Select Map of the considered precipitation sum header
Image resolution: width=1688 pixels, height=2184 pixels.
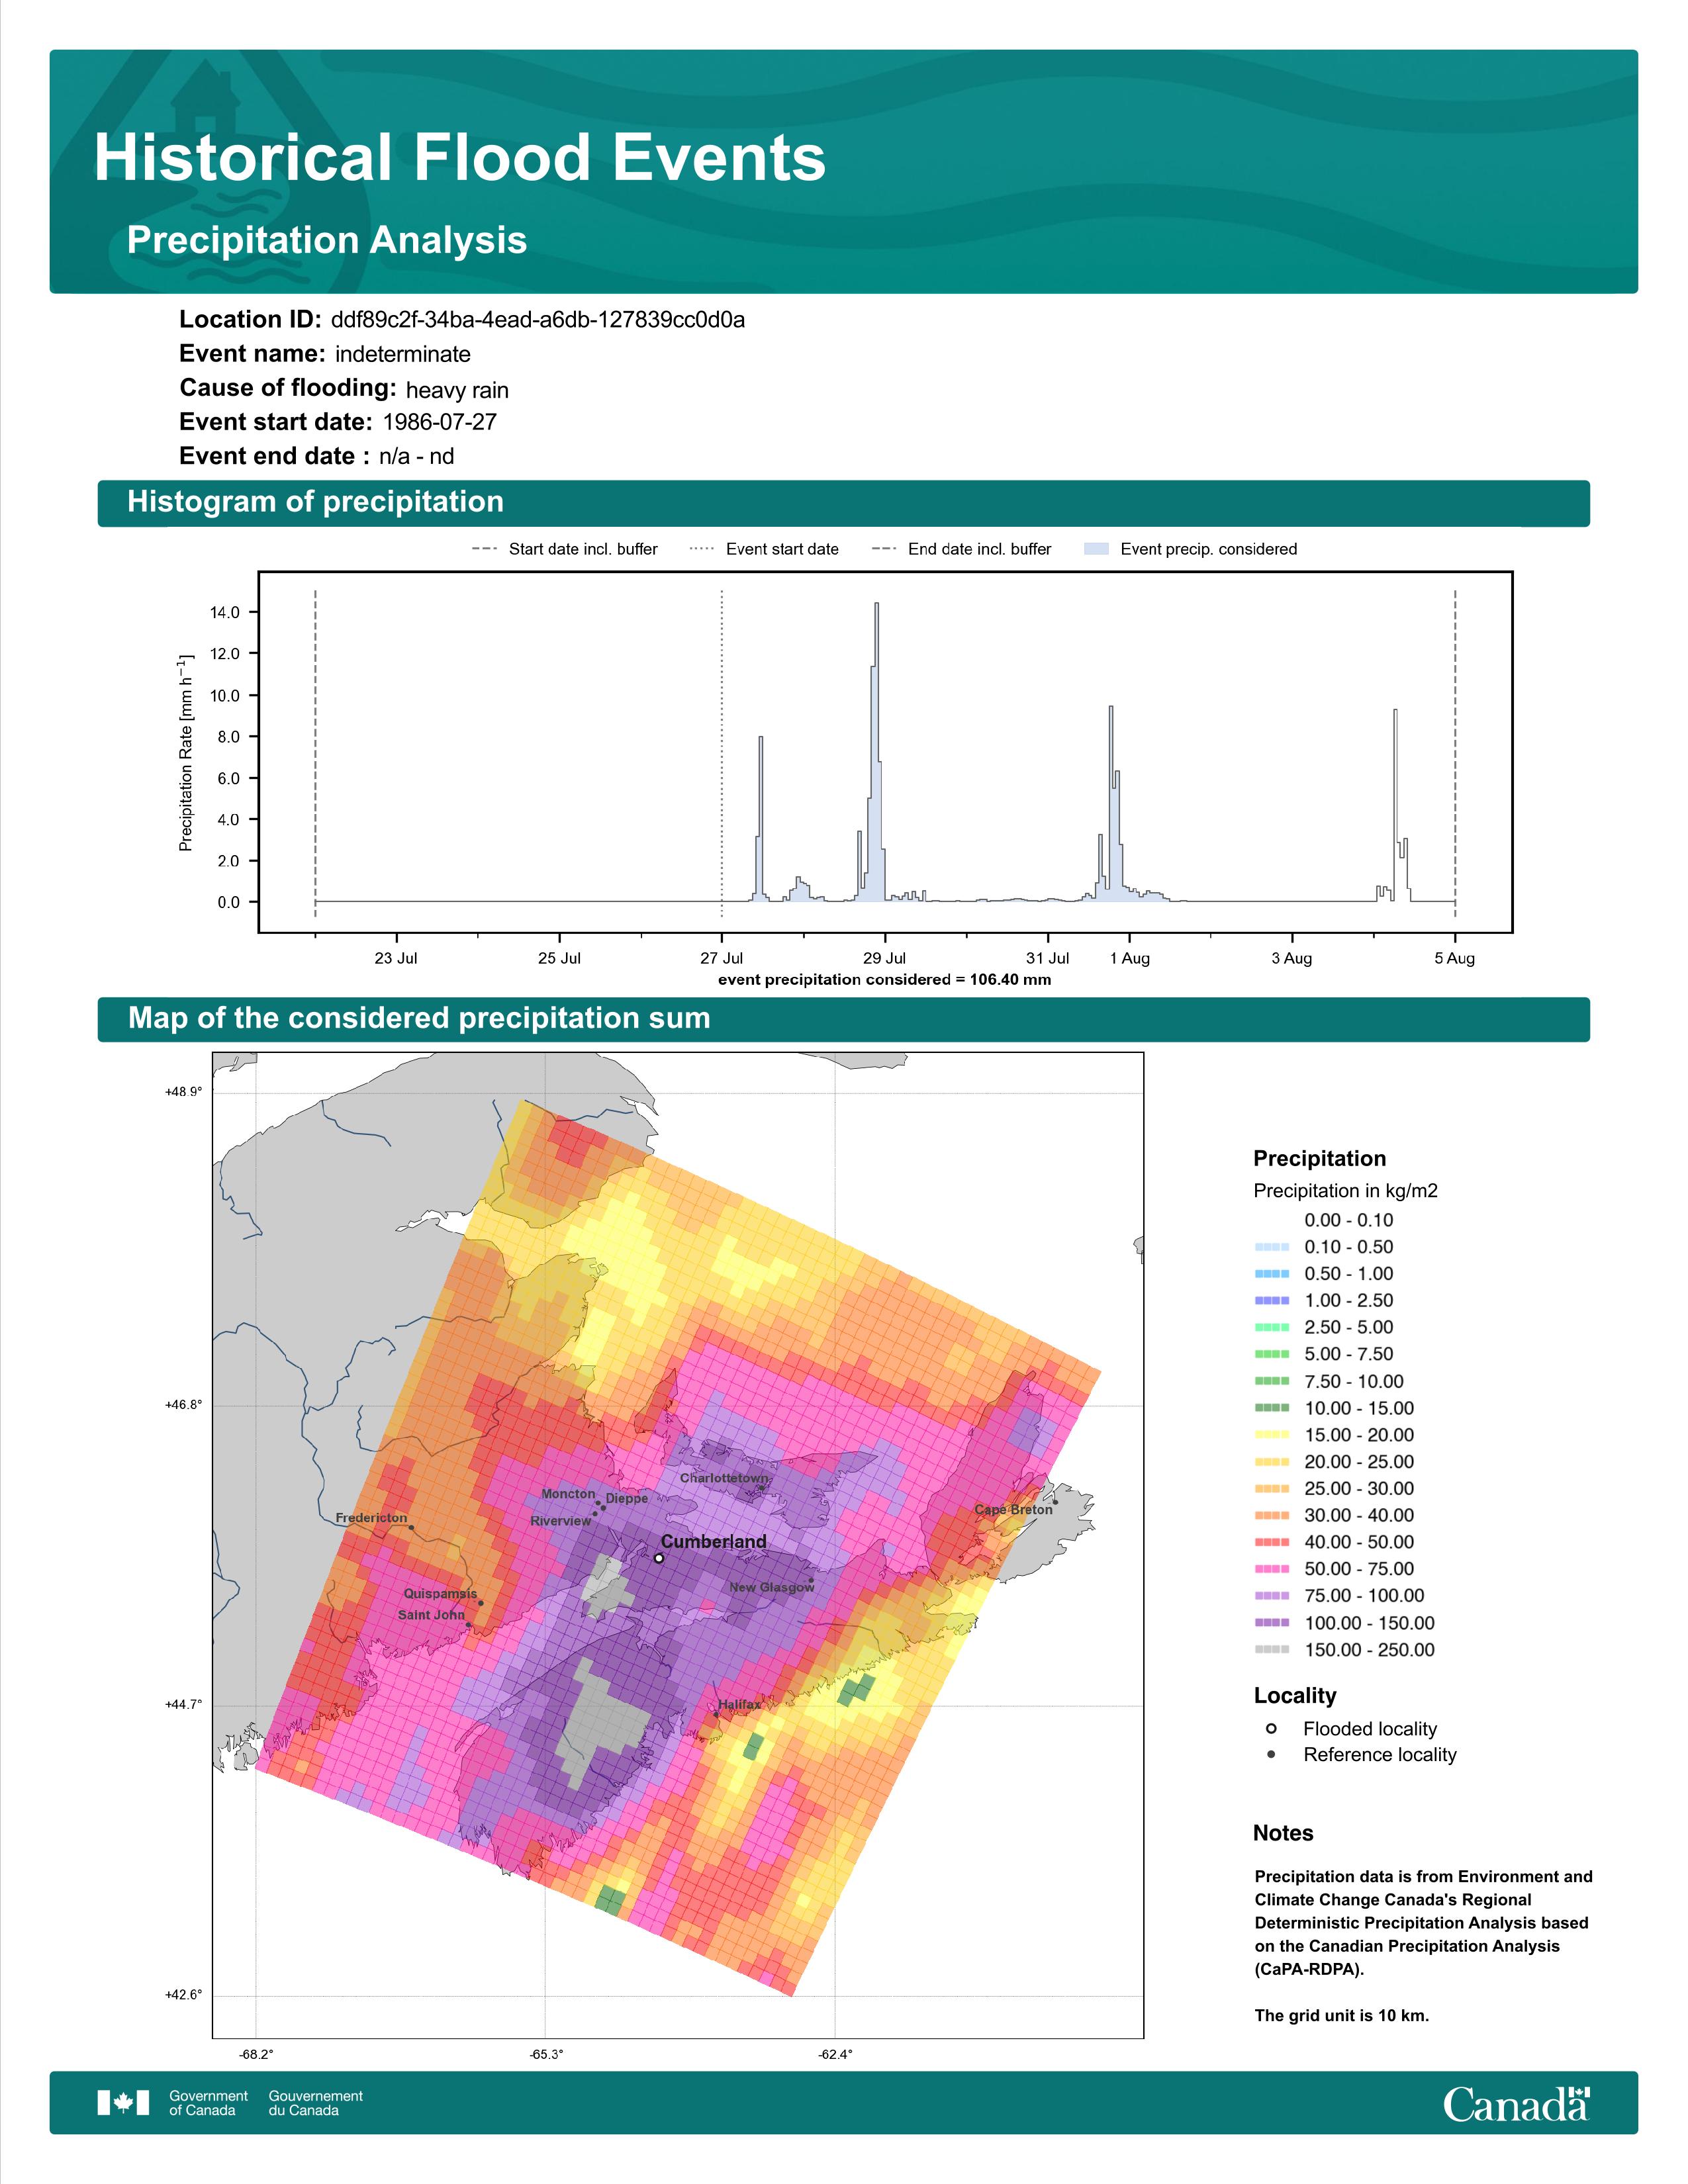[x=843, y=1019]
